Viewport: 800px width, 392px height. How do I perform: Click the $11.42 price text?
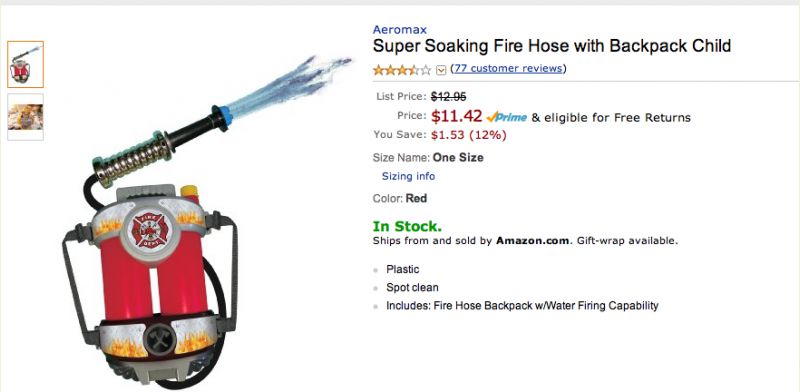point(456,116)
